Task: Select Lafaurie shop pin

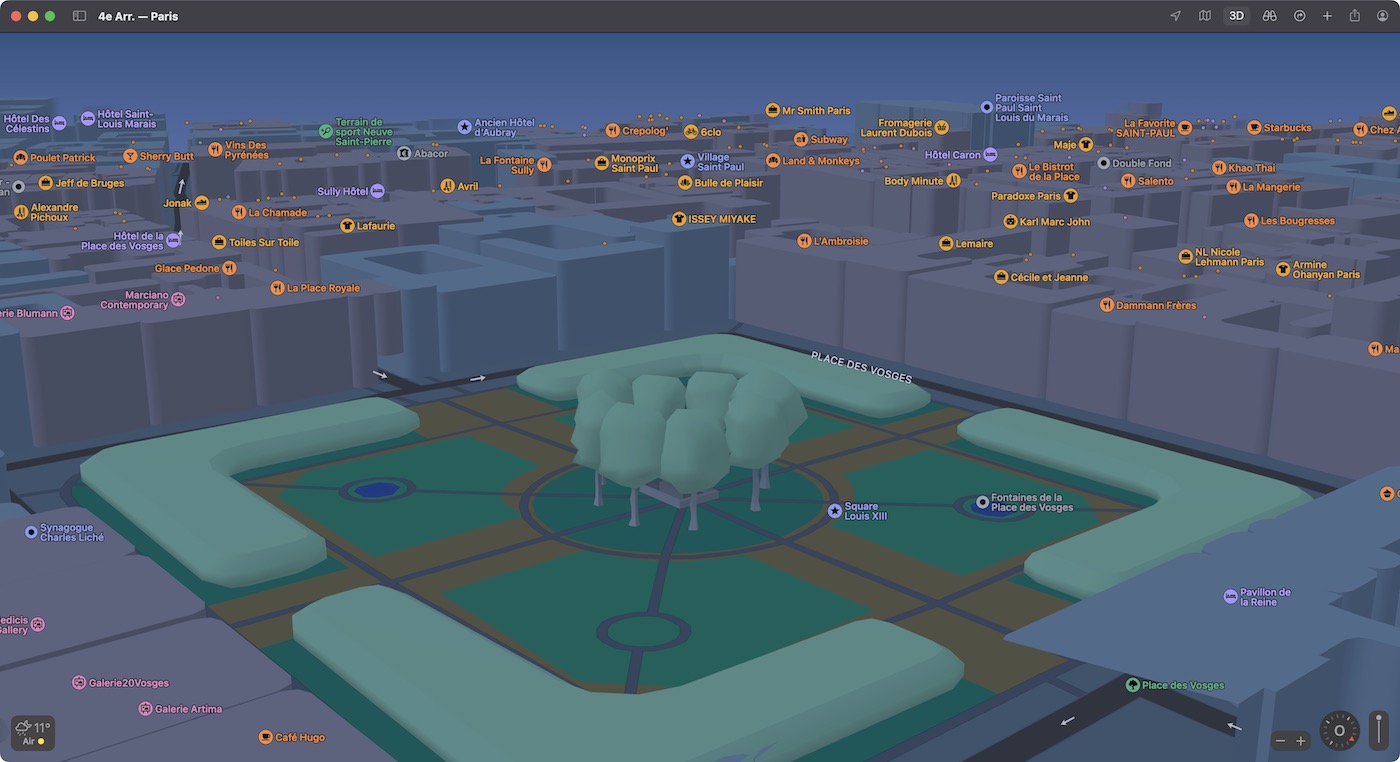Action: [x=347, y=226]
